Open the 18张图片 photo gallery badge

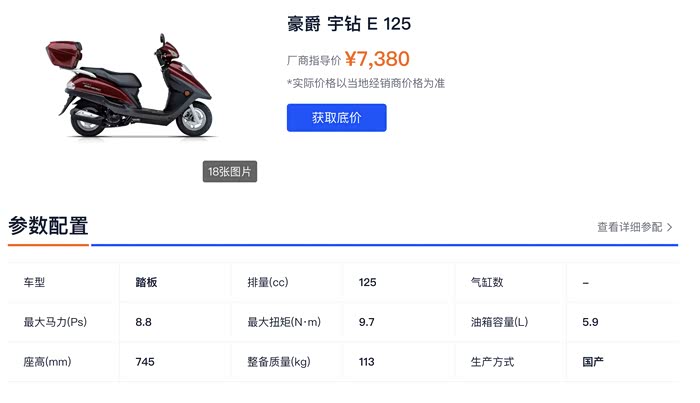[x=230, y=172]
